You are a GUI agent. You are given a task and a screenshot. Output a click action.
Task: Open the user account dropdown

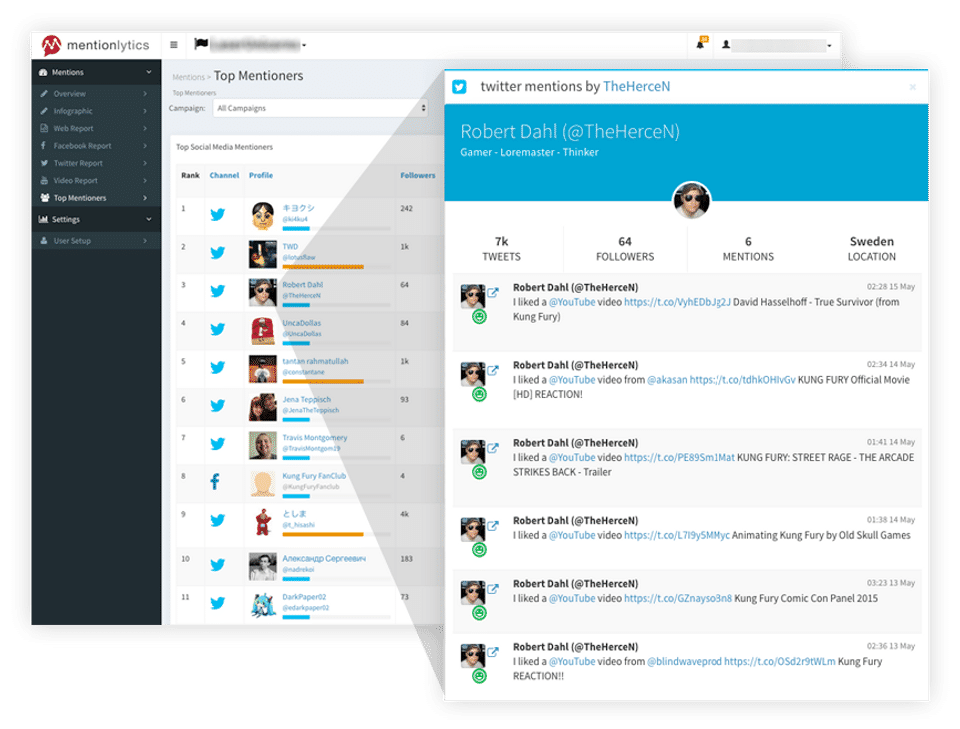pyautogui.click(x=777, y=45)
